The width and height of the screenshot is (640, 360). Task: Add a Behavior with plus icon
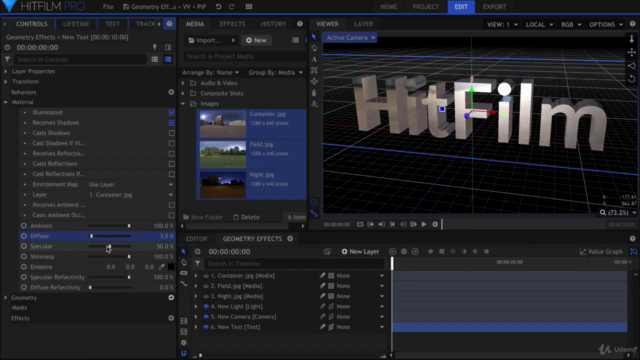tap(171, 92)
